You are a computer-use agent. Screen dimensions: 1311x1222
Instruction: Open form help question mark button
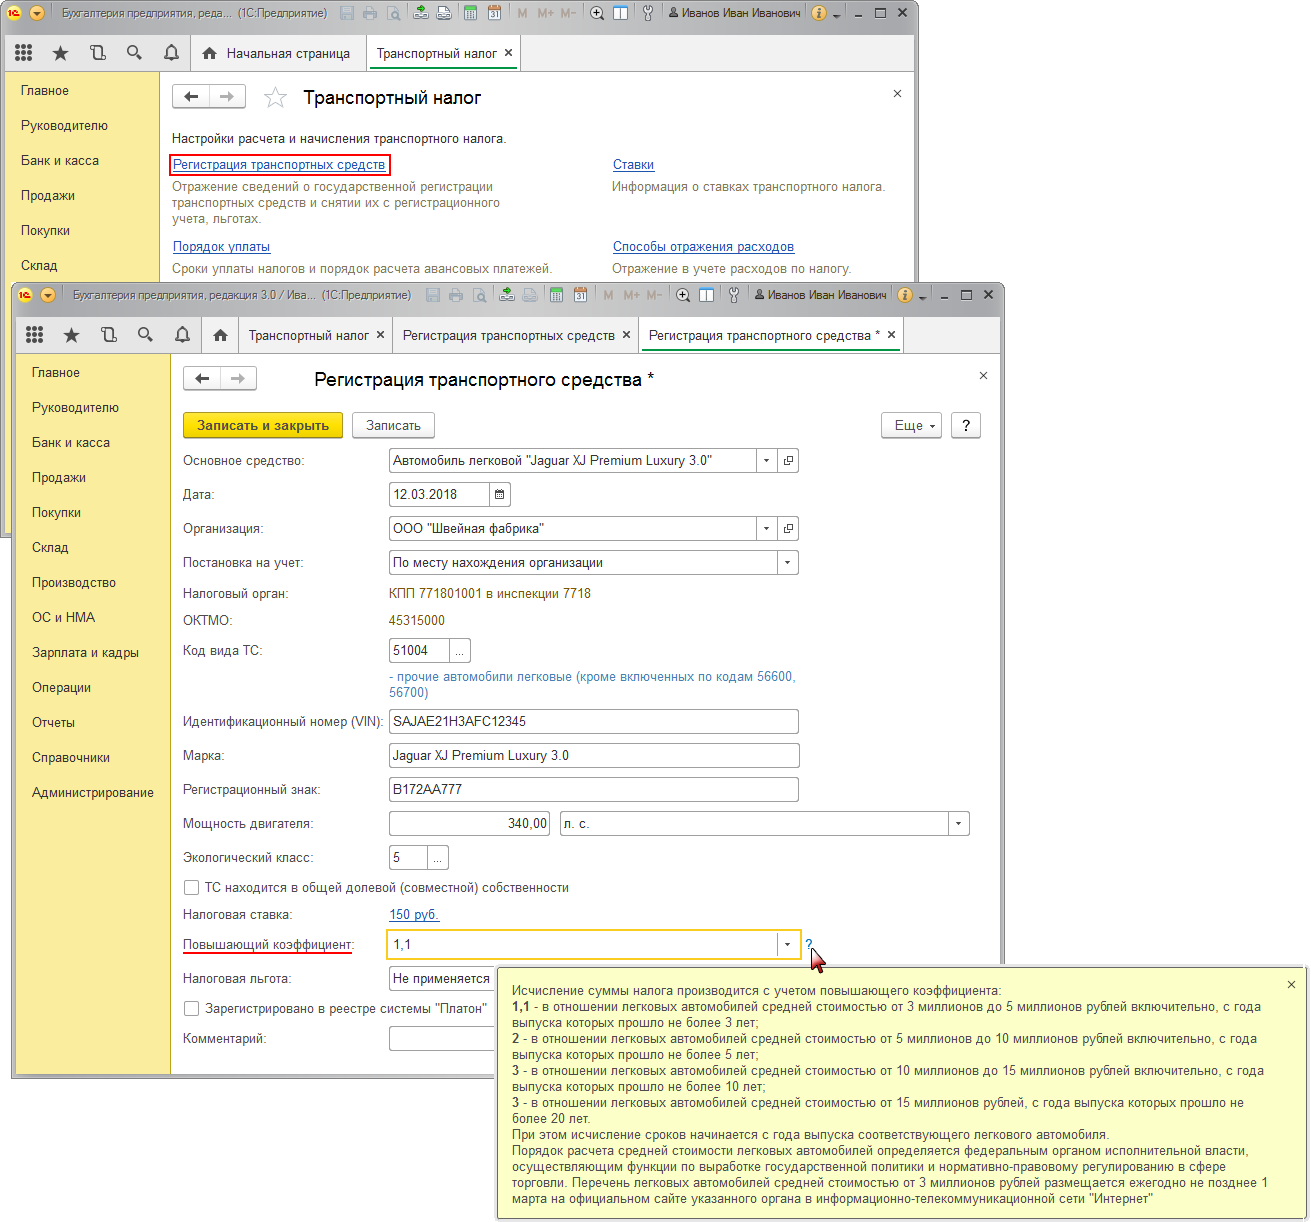[x=966, y=425]
